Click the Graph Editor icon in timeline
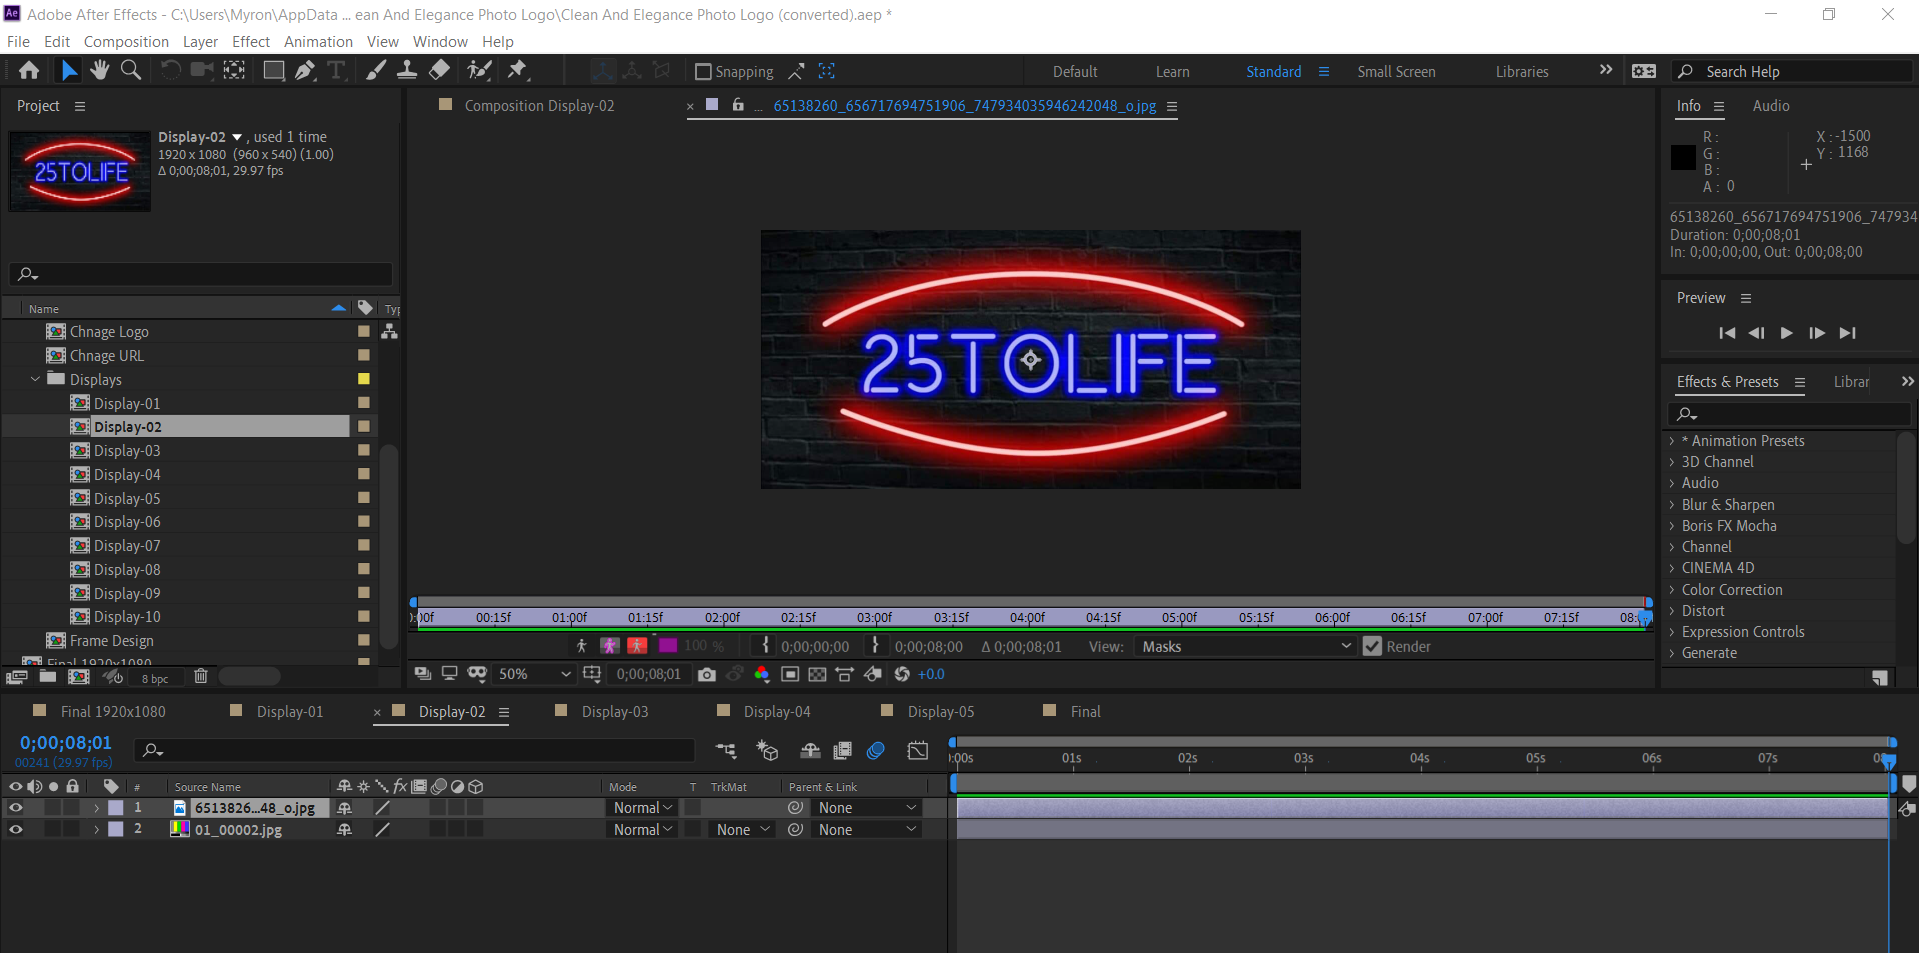The height and width of the screenshot is (953, 1919). coord(918,750)
